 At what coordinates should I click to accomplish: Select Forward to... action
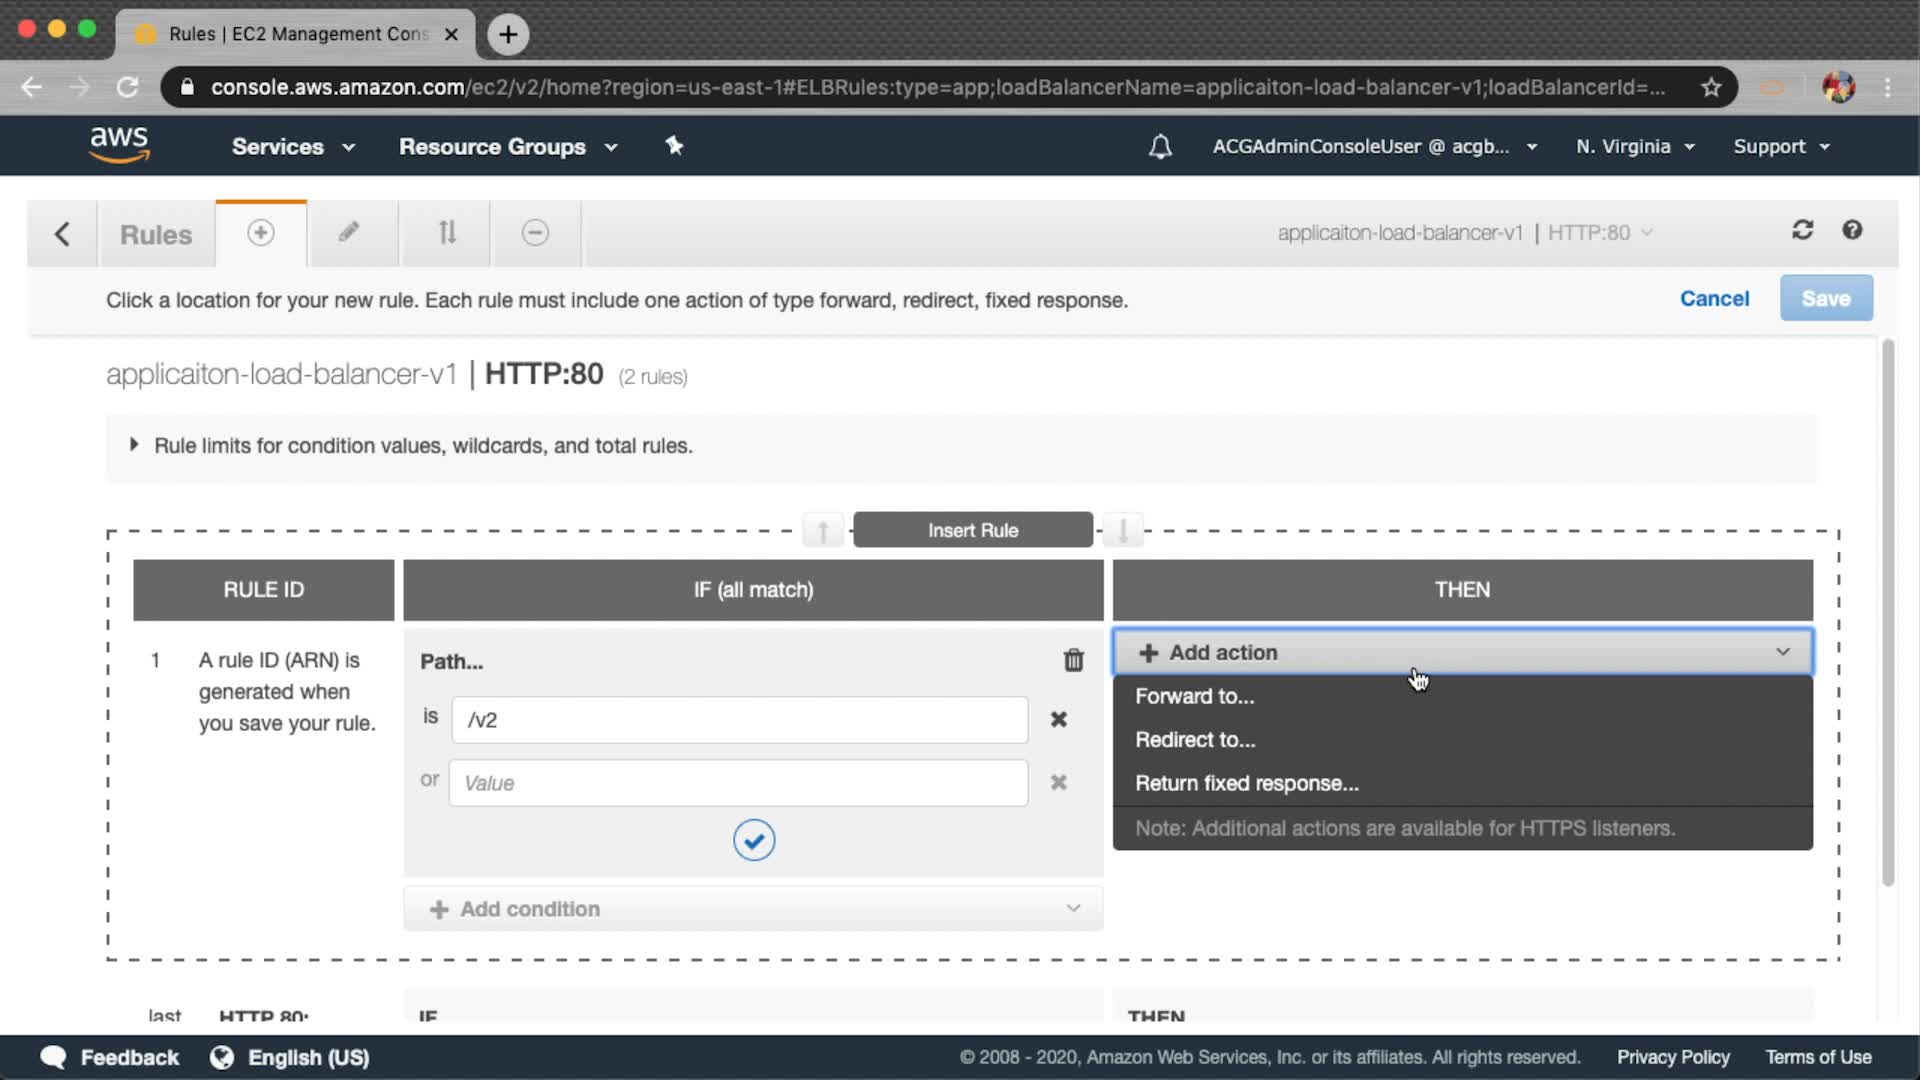[x=1194, y=696]
